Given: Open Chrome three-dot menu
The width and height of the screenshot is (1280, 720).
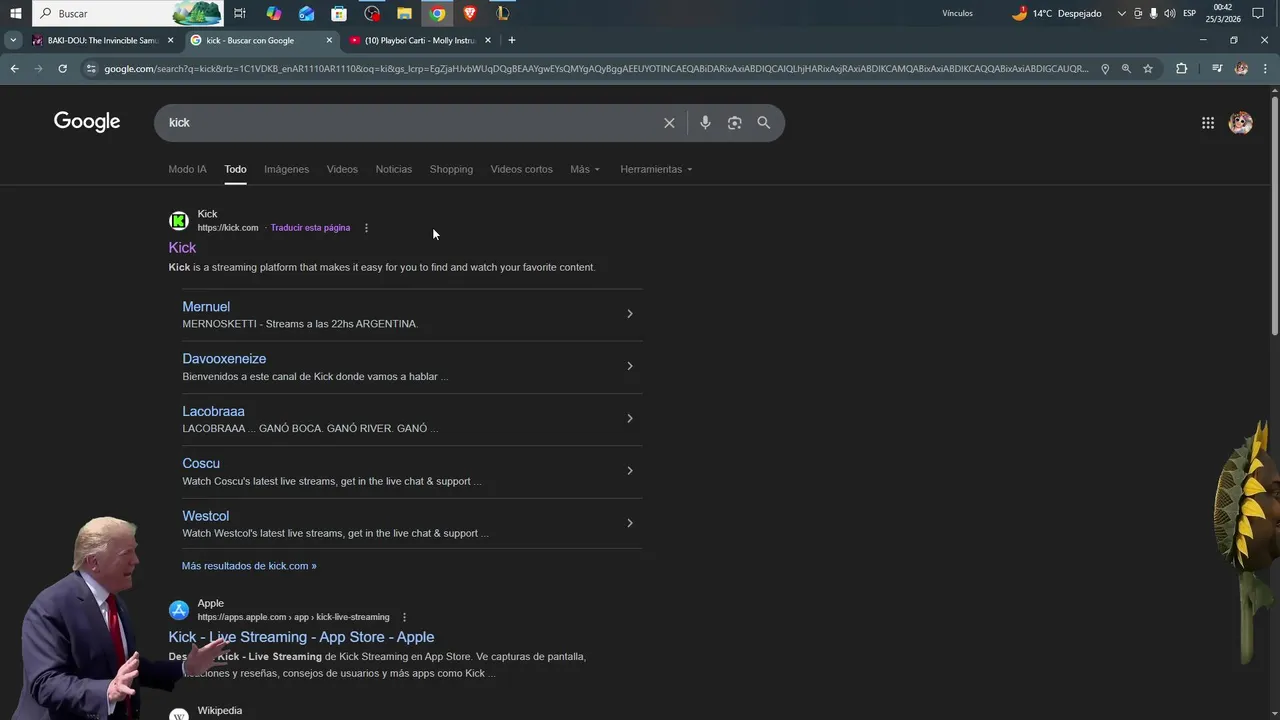Looking at the screenshot, I should [1265, 69].
